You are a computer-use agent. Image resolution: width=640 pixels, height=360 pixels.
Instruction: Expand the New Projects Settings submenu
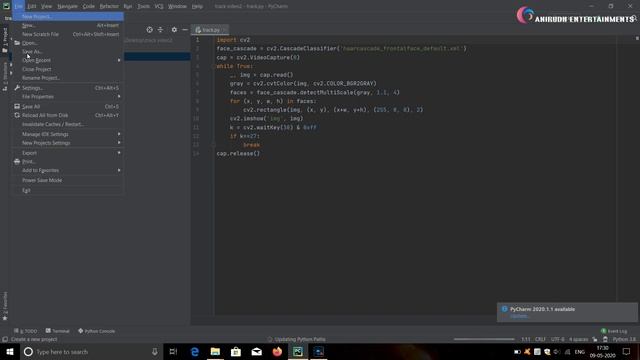point(68,143)
